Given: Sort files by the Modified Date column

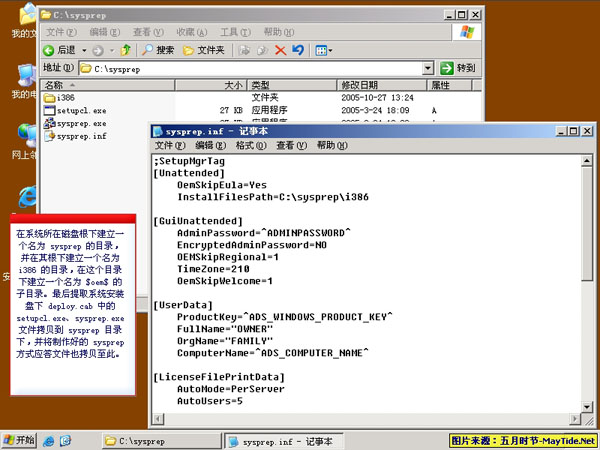Looking at the screenshot, I should [382, 85].
